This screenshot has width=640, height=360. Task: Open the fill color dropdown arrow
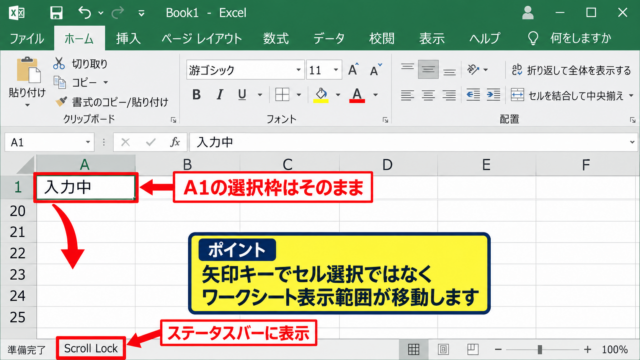338,95
